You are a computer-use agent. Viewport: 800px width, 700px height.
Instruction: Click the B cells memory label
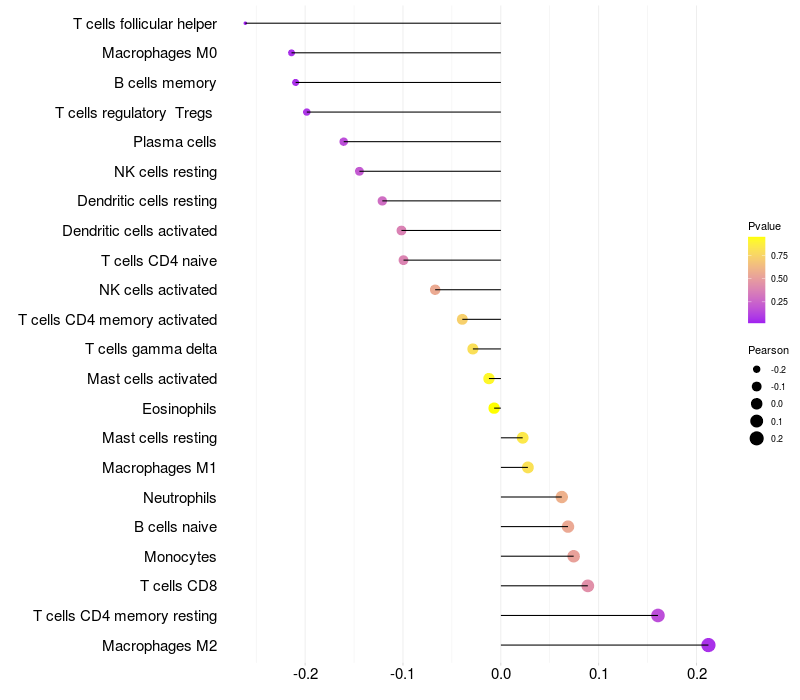(165, 83)
